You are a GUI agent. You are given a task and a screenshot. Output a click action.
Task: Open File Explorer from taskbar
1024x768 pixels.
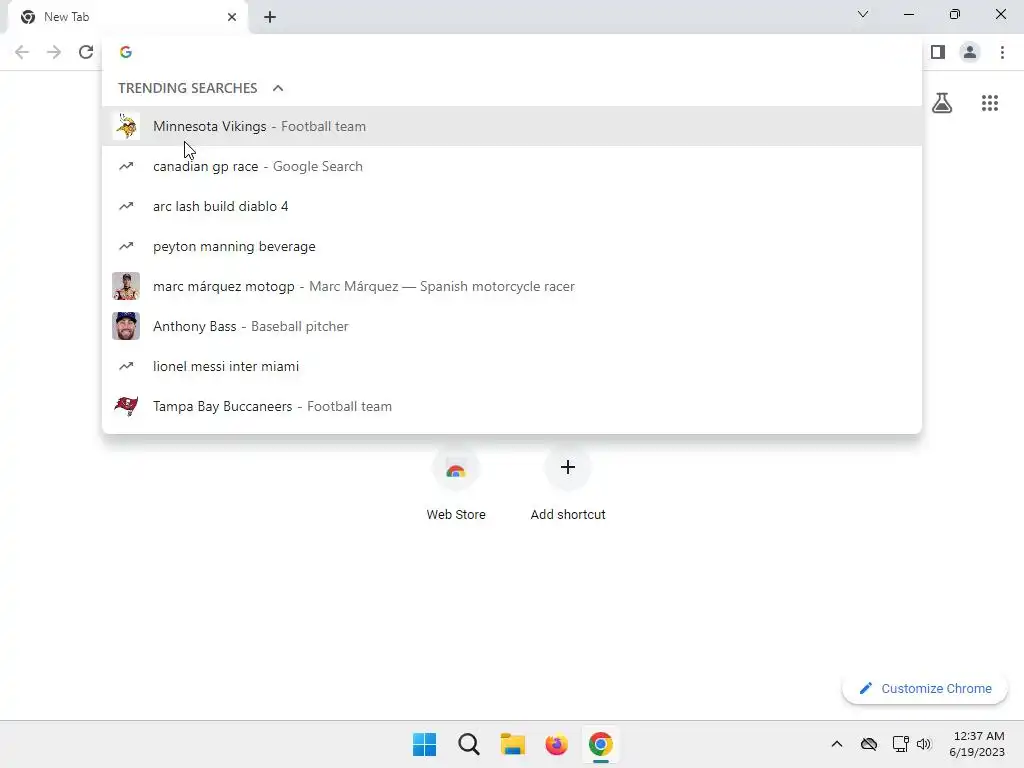(x=513, y=744)
